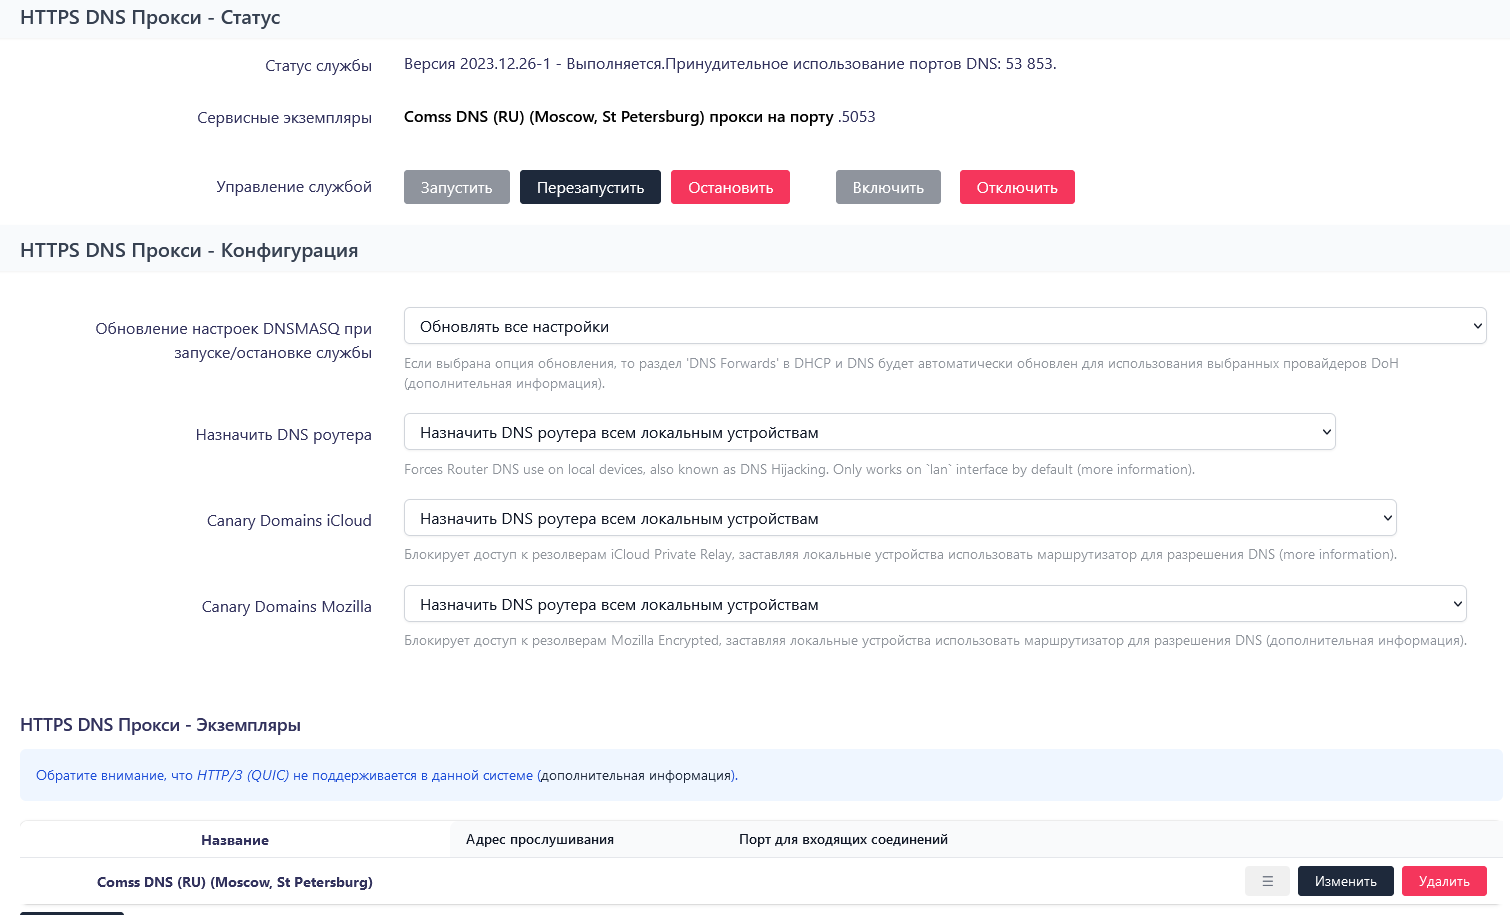
Task: Open the Canary Domains iCloud dropdown
Action: click(900, 518)
